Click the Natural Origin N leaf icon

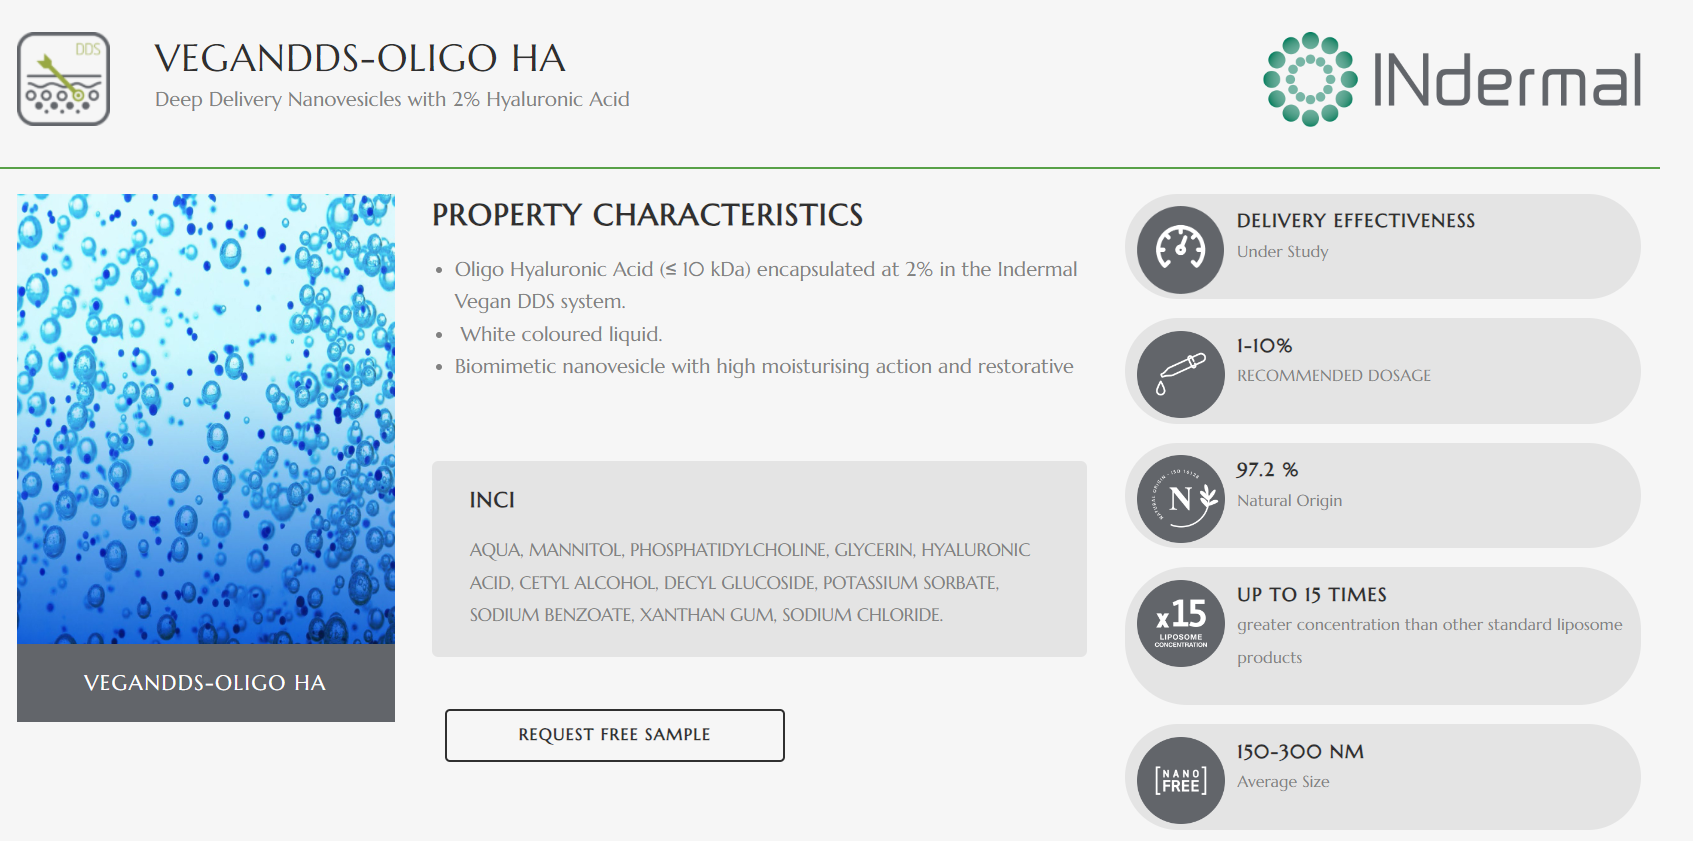[1181, 498]
